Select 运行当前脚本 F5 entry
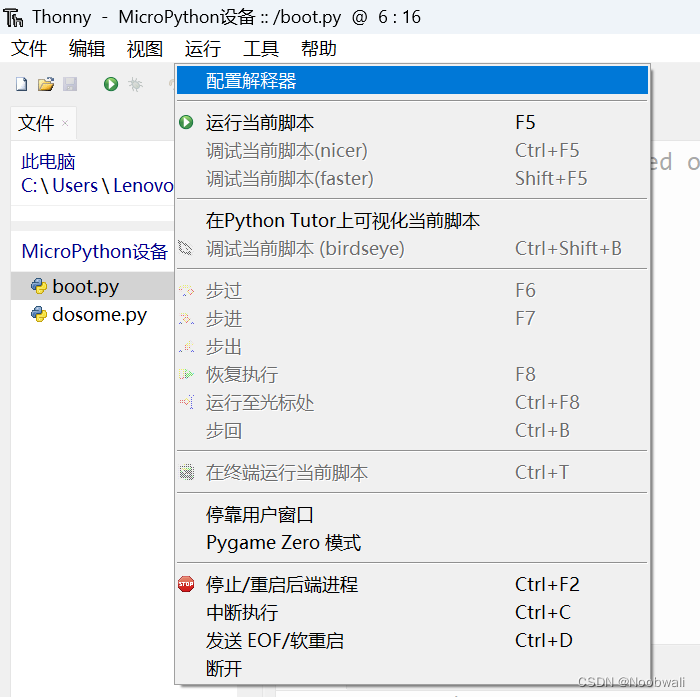Image resolution: width=700 pixels, height=697 pixels. point(412,122)
